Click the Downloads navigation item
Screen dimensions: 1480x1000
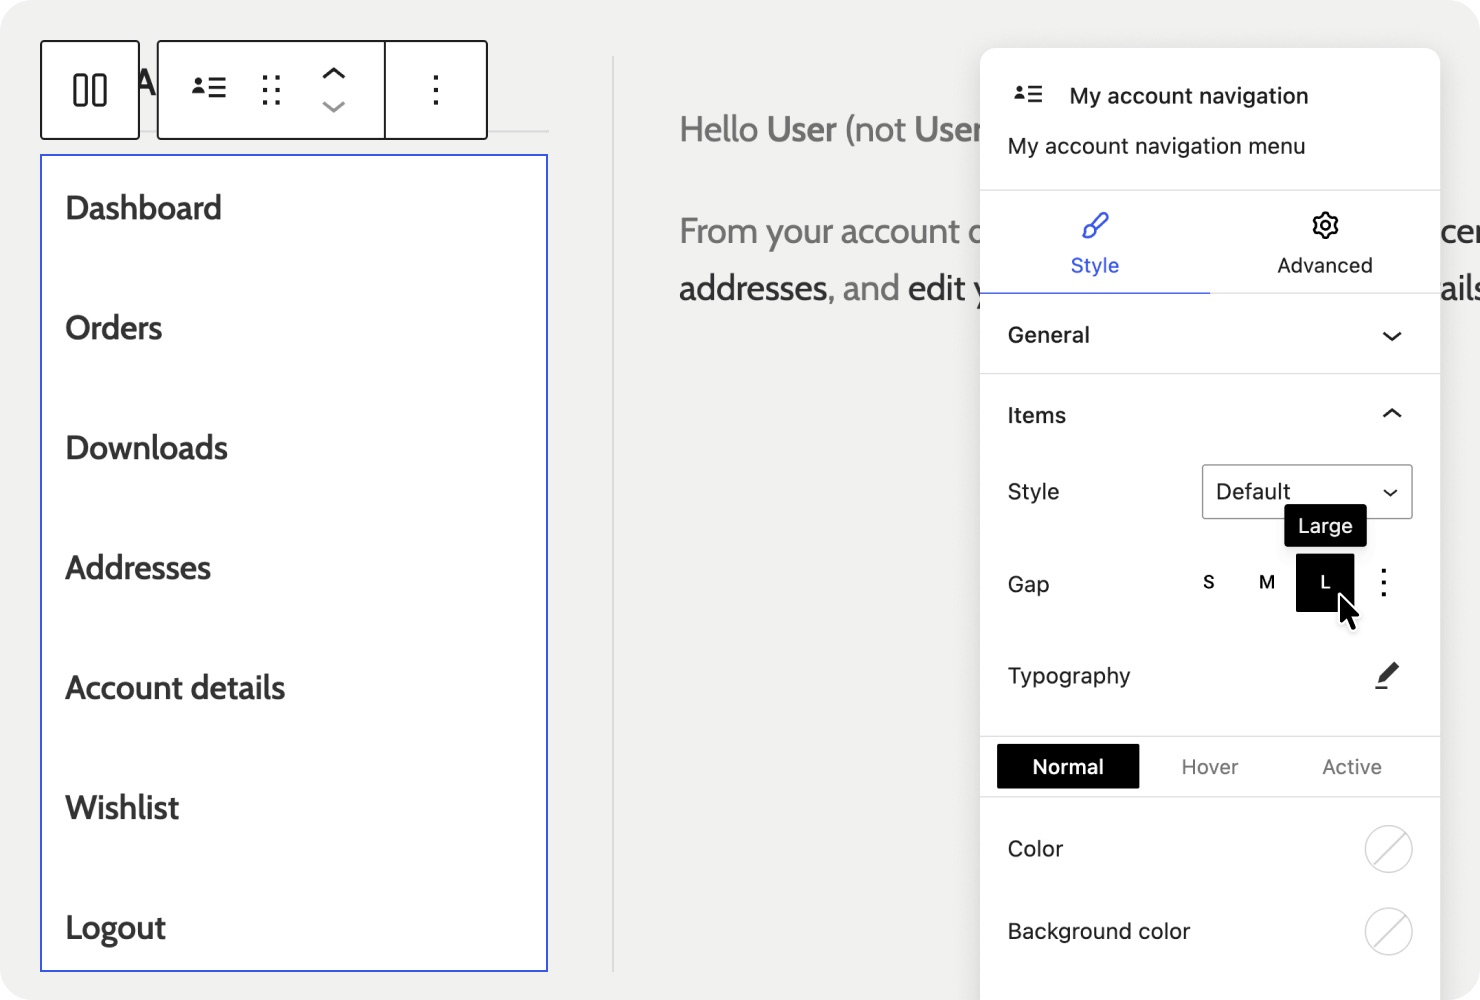pyautogui.click(x=147, y=448)
